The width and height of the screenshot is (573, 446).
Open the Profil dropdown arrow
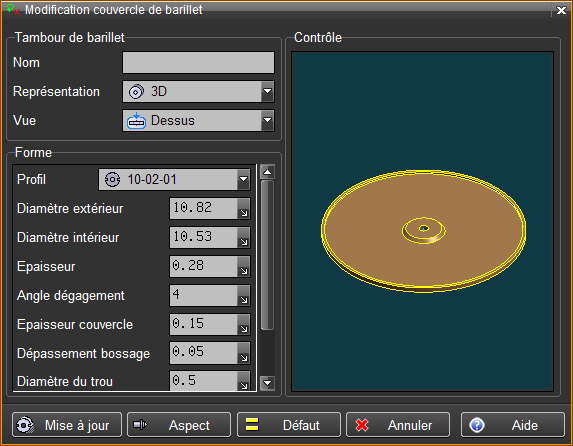pos(243,179)
